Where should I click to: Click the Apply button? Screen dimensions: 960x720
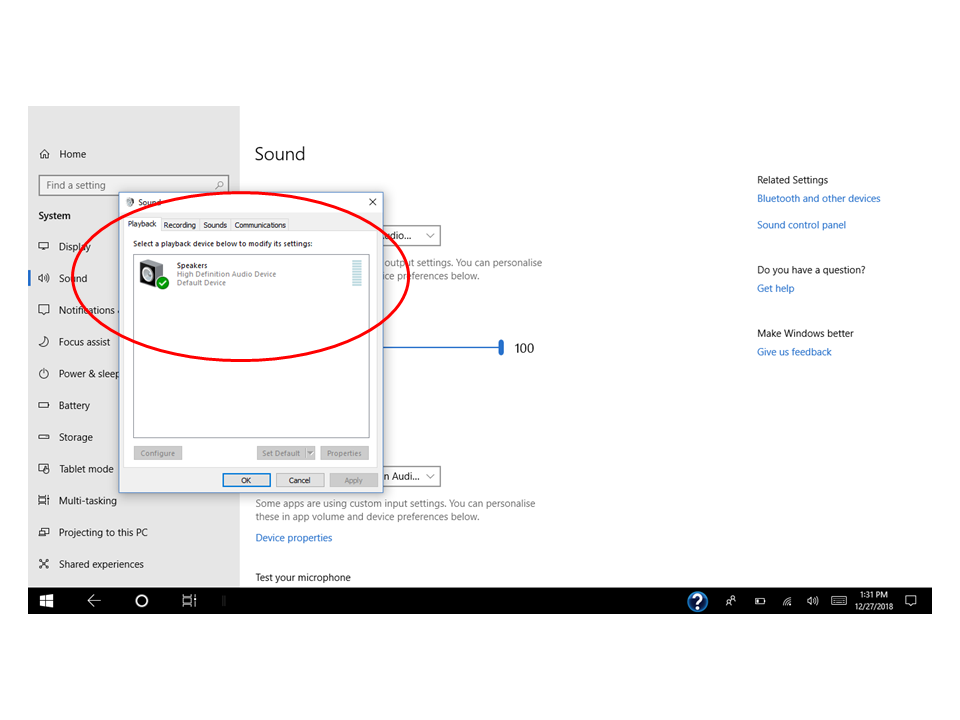click(353, 480)
